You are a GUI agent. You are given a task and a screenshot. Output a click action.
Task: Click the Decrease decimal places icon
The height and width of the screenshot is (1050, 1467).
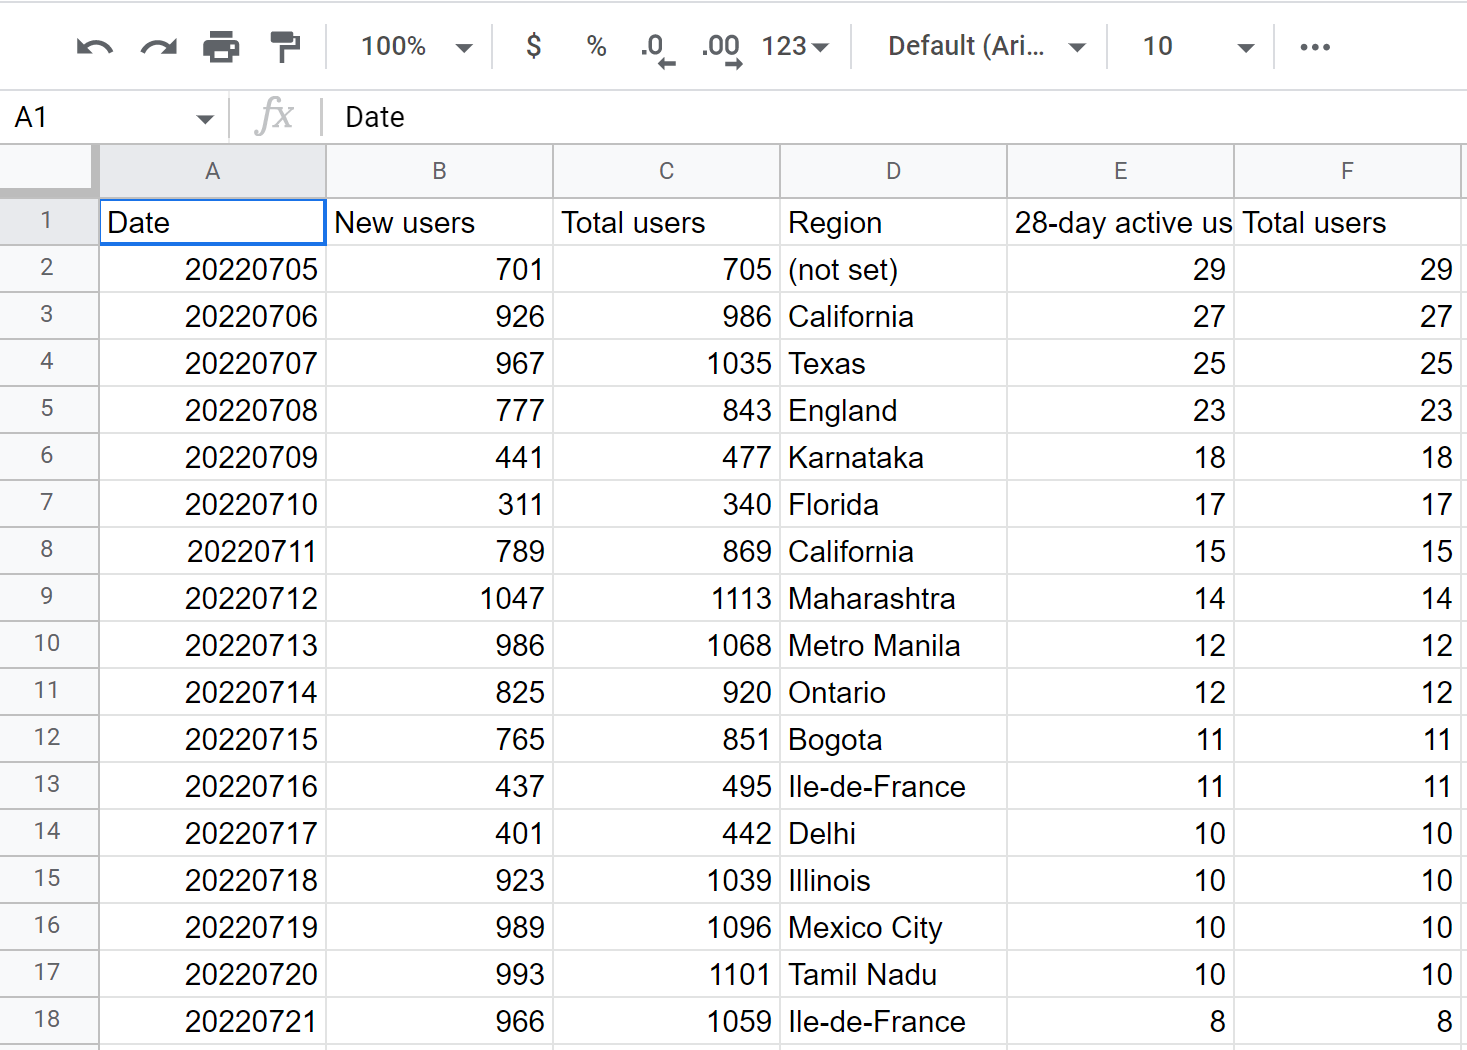(x=656, y=48)
